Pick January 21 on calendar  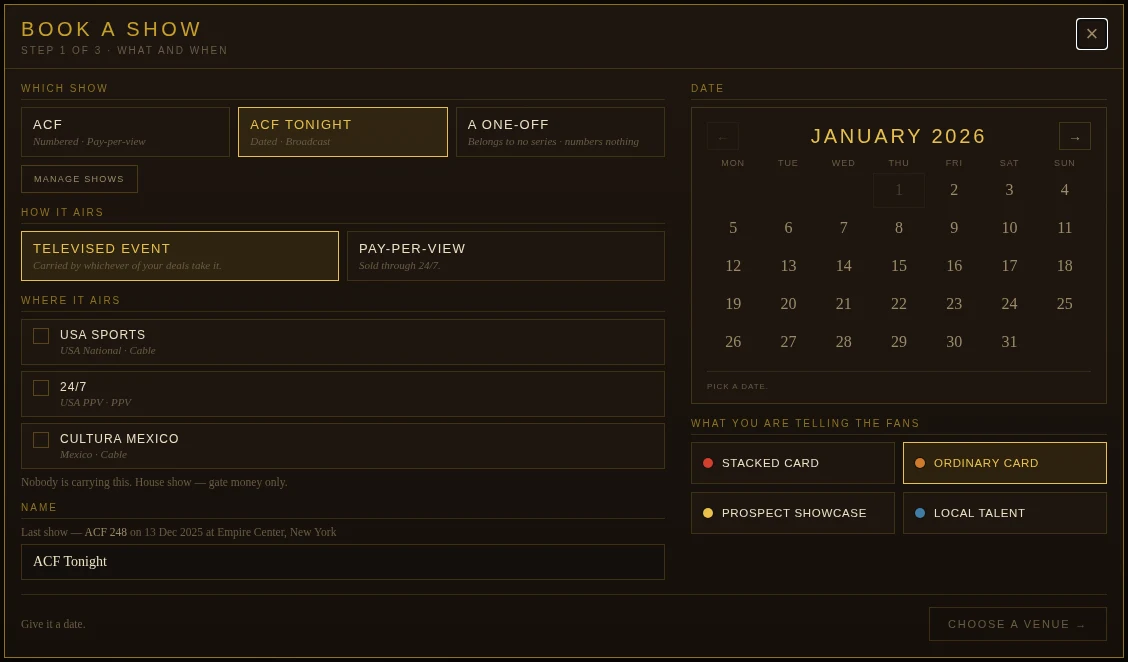pyautogui.click(x=844, y=304)
